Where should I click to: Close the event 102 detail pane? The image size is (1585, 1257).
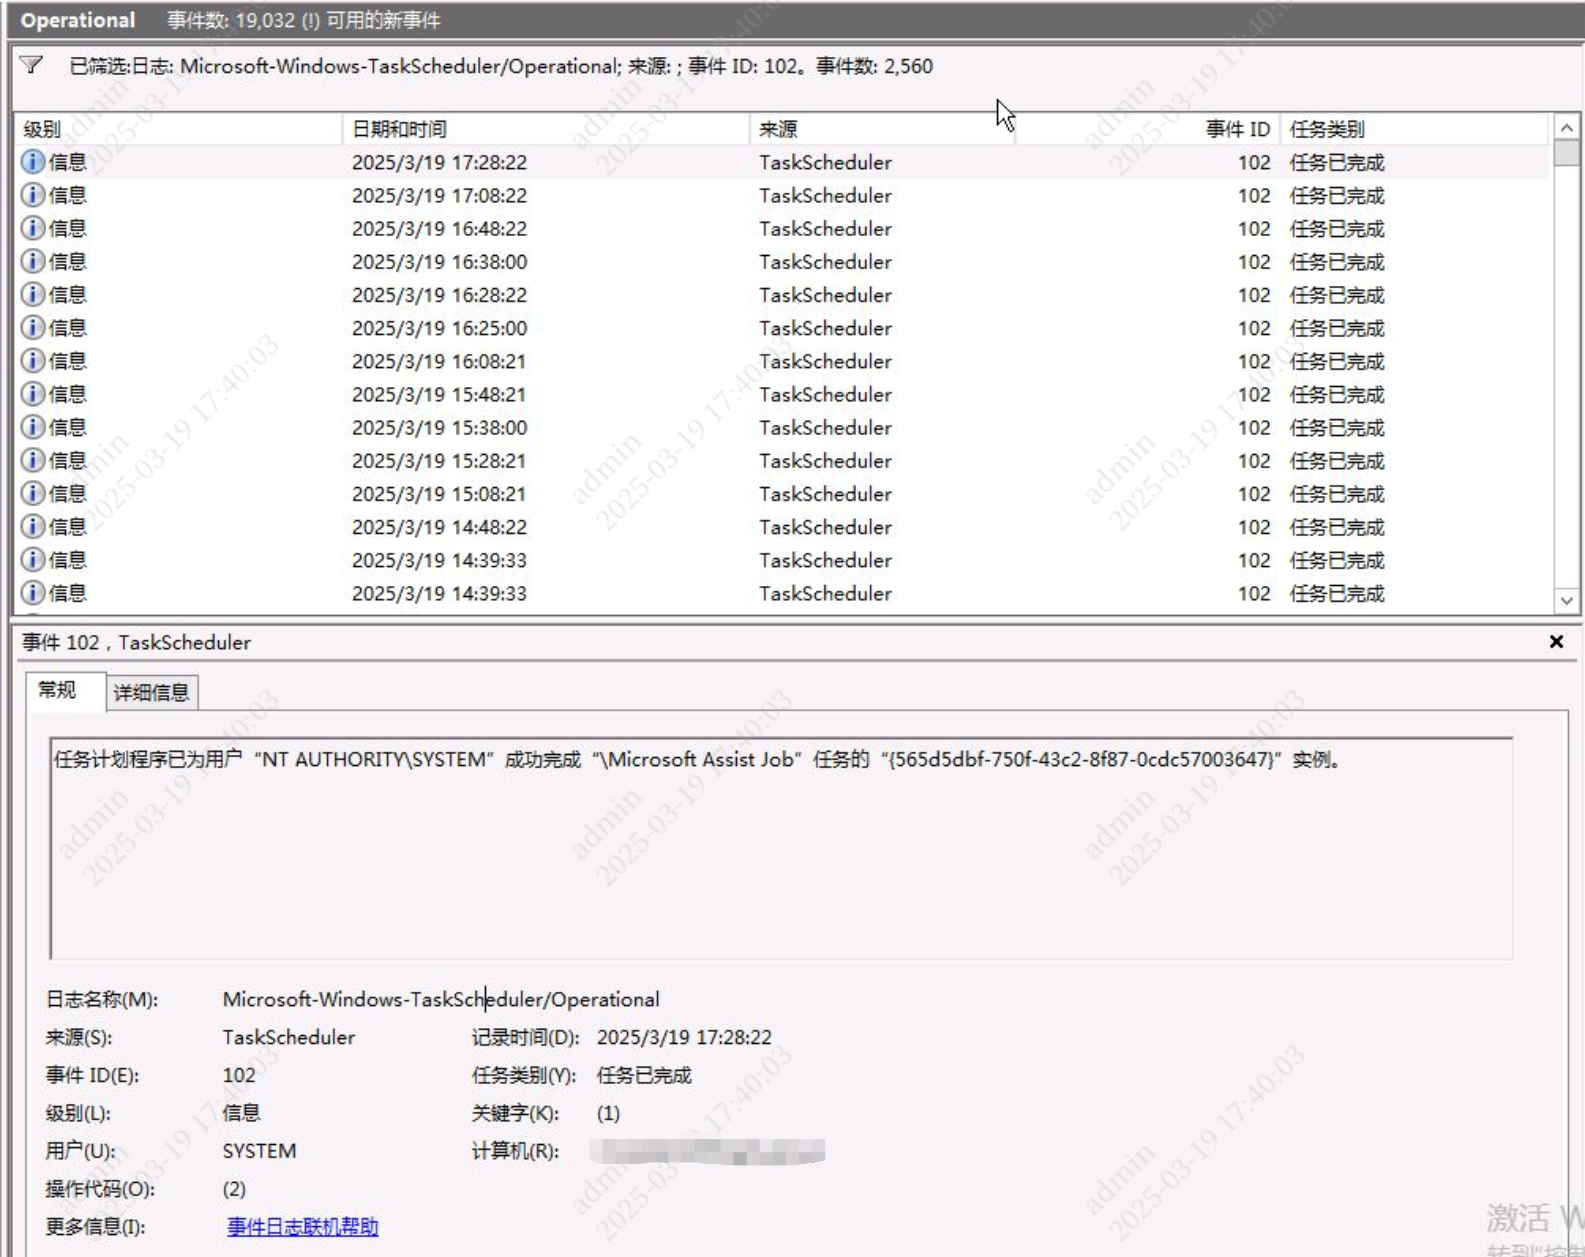(1556, 642)
